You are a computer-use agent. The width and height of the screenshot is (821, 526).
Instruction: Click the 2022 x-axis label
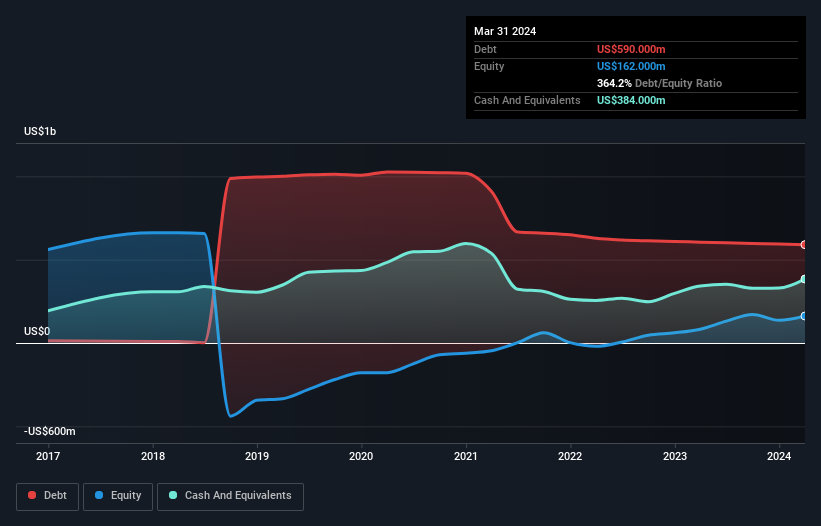[570, 456]
